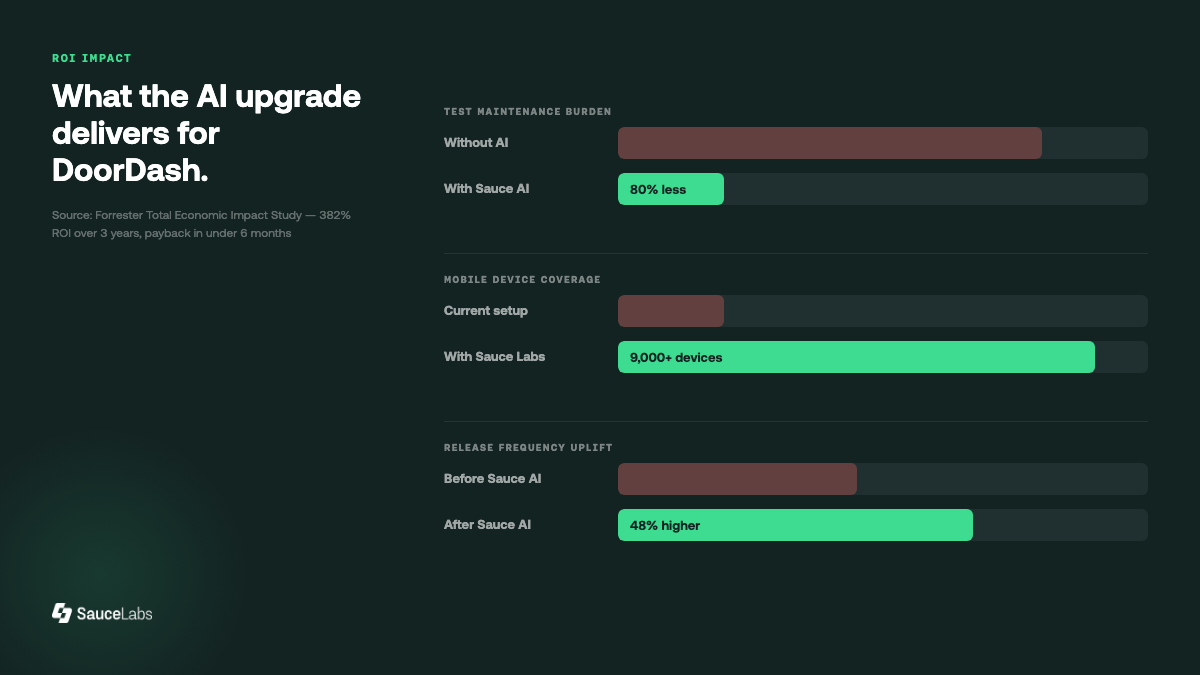Click the 'After Sauce AI' row label
The image size is (1200, 675).
pyautogui.click(x=488, y=525)
